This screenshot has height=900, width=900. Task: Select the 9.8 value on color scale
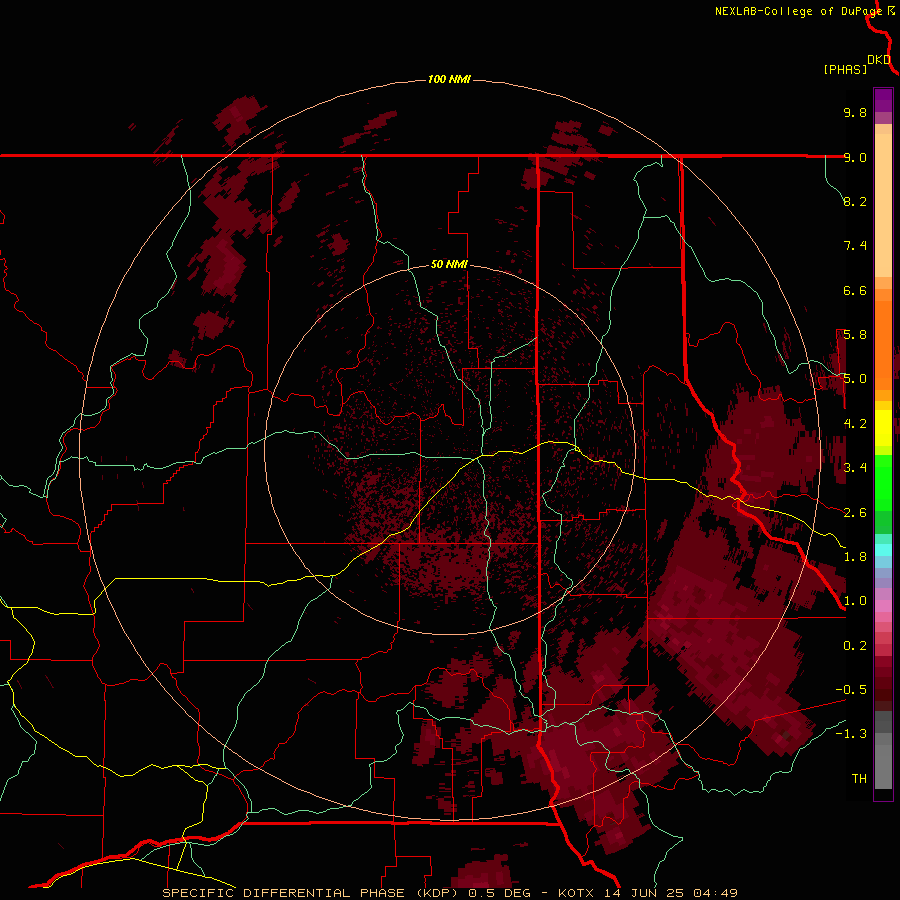855,112
